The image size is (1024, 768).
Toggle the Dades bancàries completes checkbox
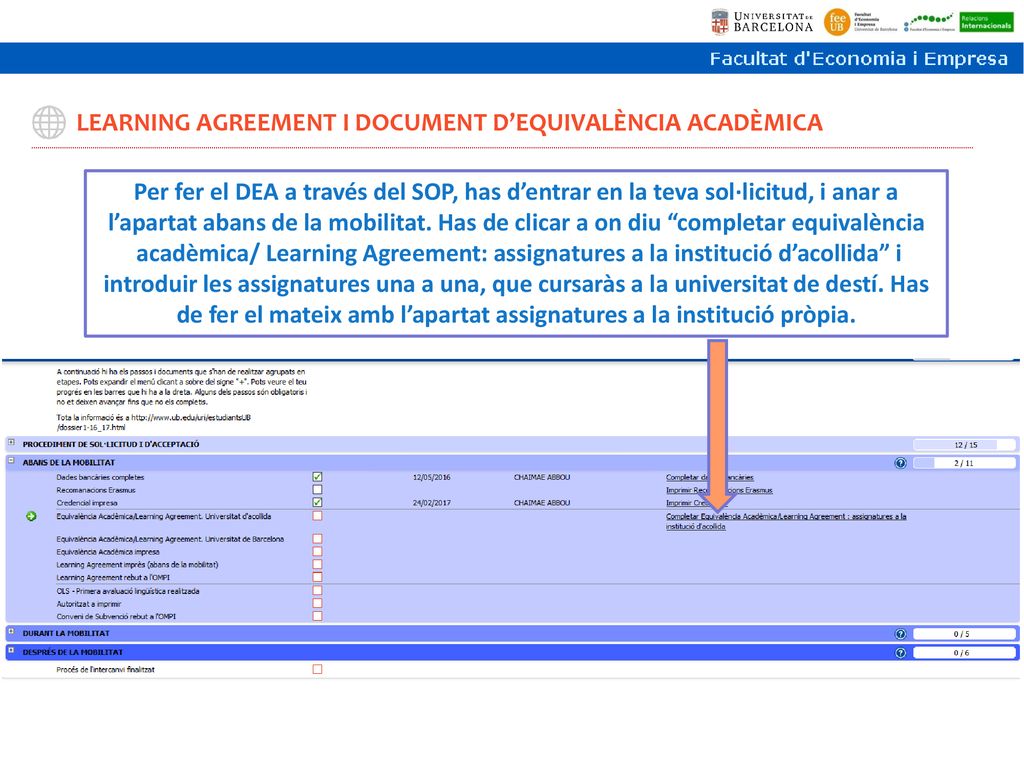(317, 477)
